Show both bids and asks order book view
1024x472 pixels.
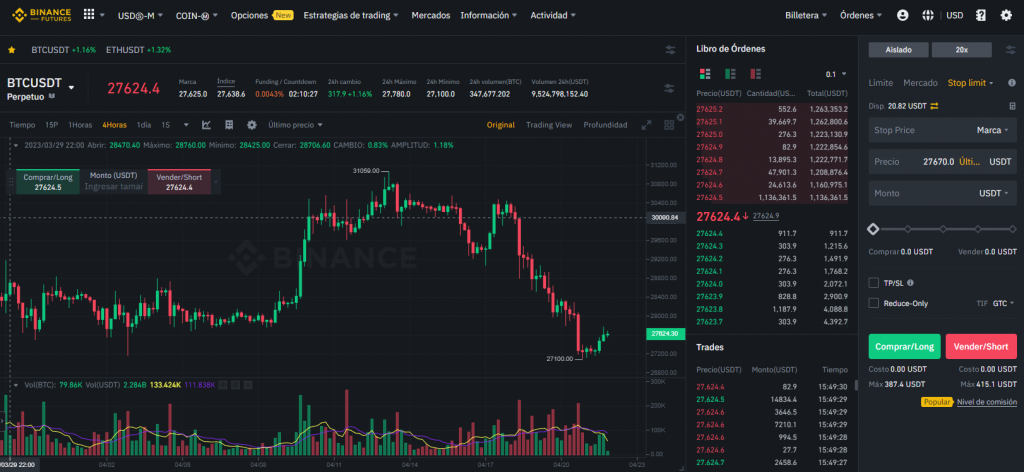click(705, 74)
